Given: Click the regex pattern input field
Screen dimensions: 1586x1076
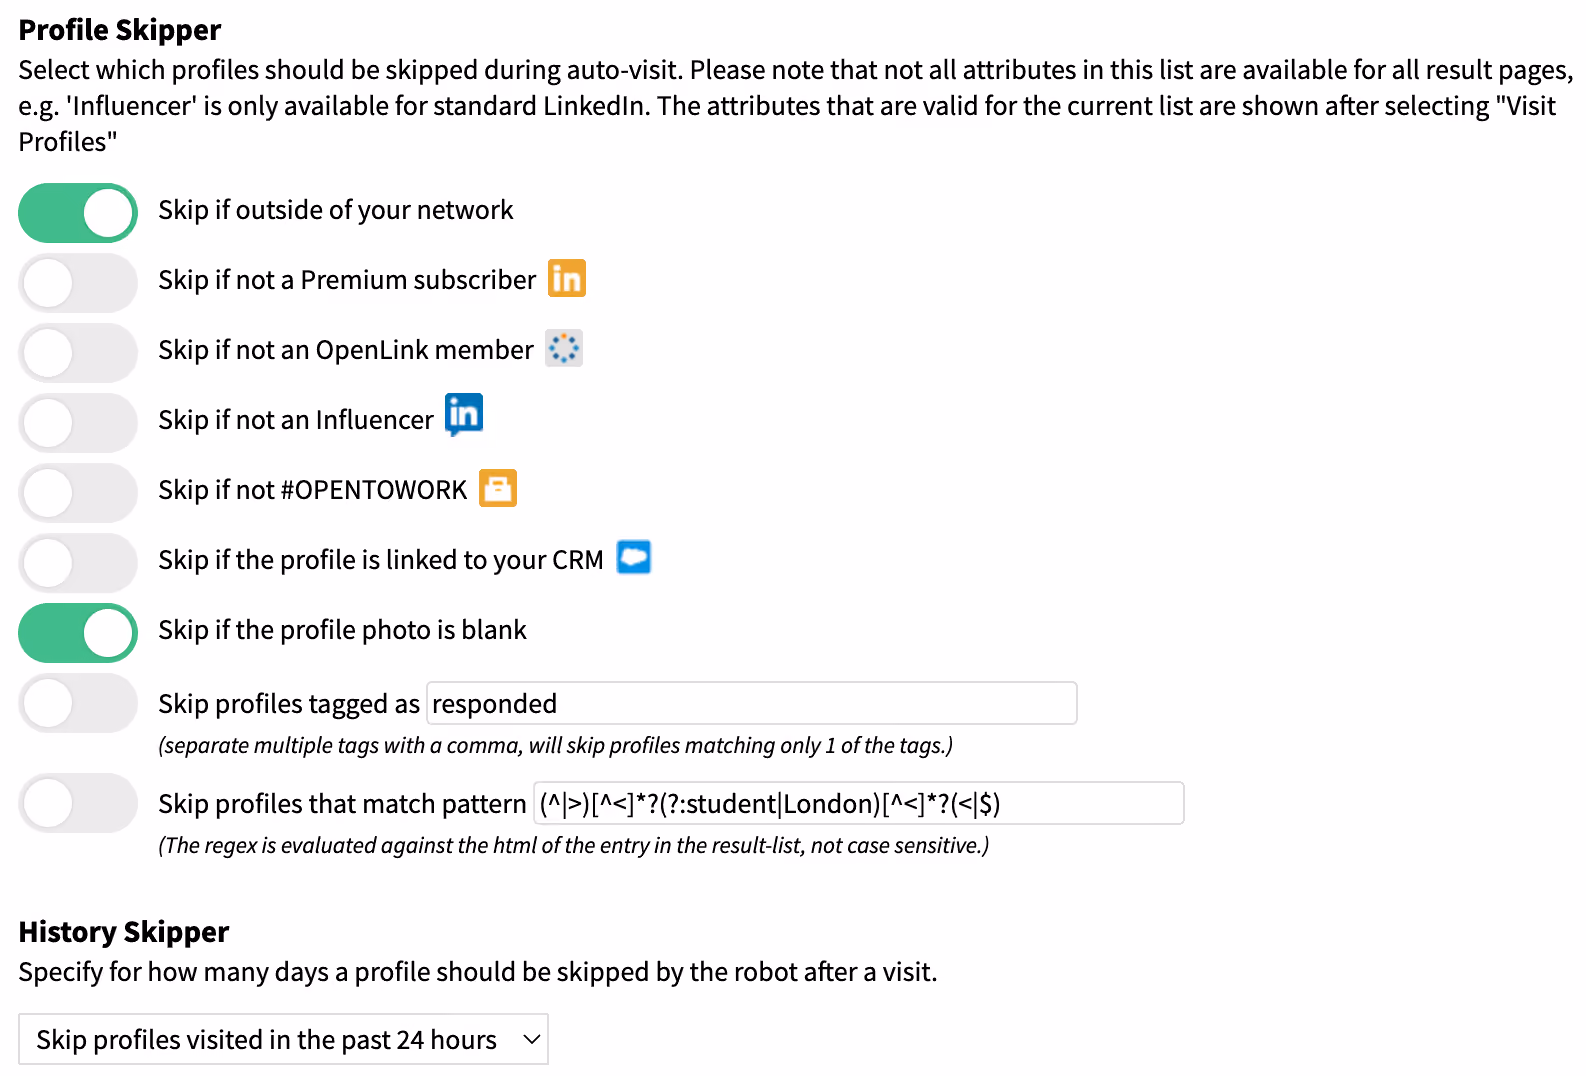Looking at the screenshot, I should click(859, 803).
